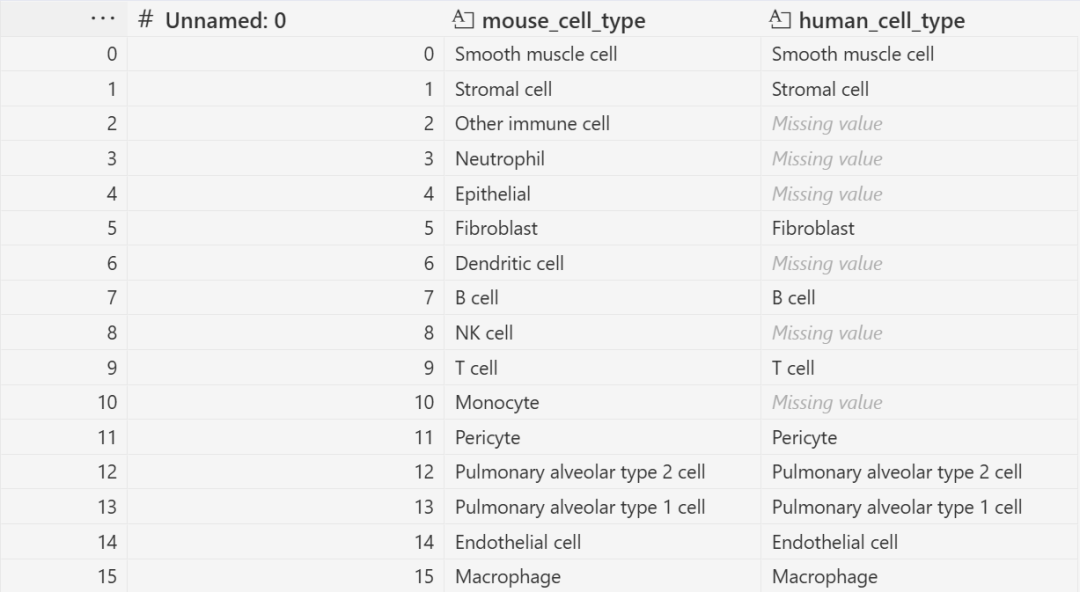The image size is (1080, 592).
Task: Click the Neutrophil cell in mouse_cell_type
Action: point(500,159)
